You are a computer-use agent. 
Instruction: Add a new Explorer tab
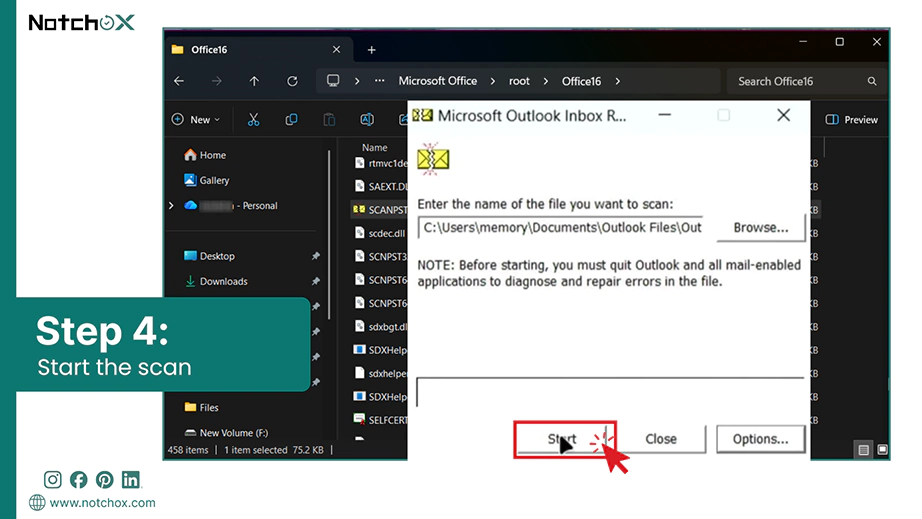[x=372, y=50]
